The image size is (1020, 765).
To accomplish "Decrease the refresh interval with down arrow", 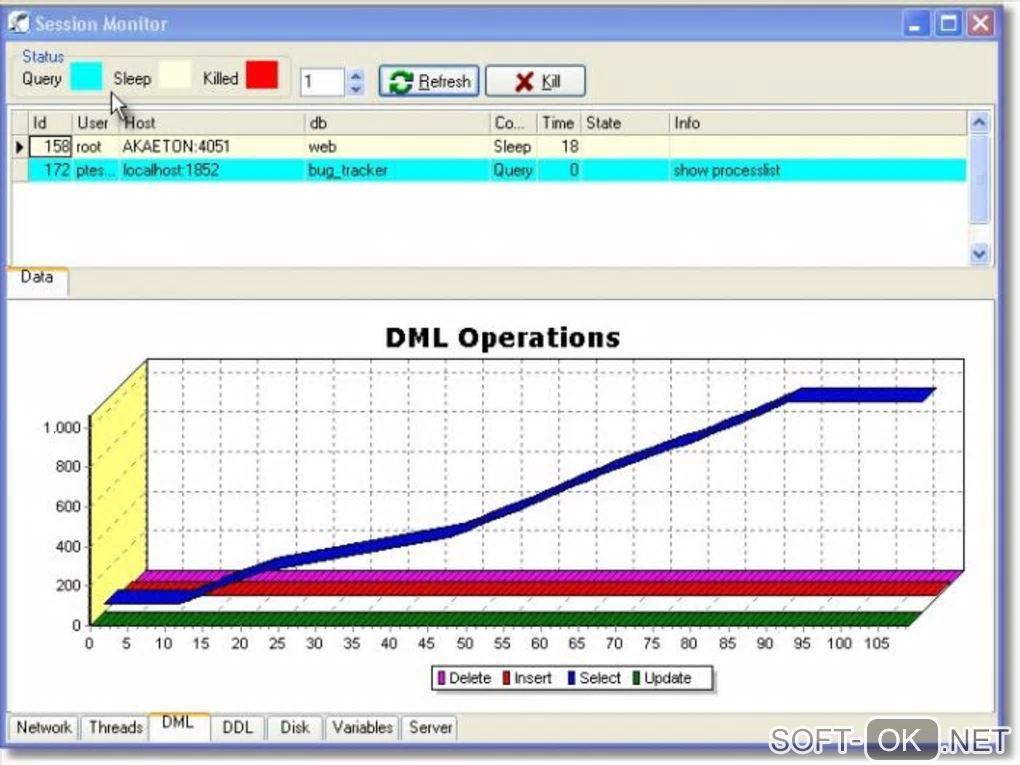I will [355, 89].
